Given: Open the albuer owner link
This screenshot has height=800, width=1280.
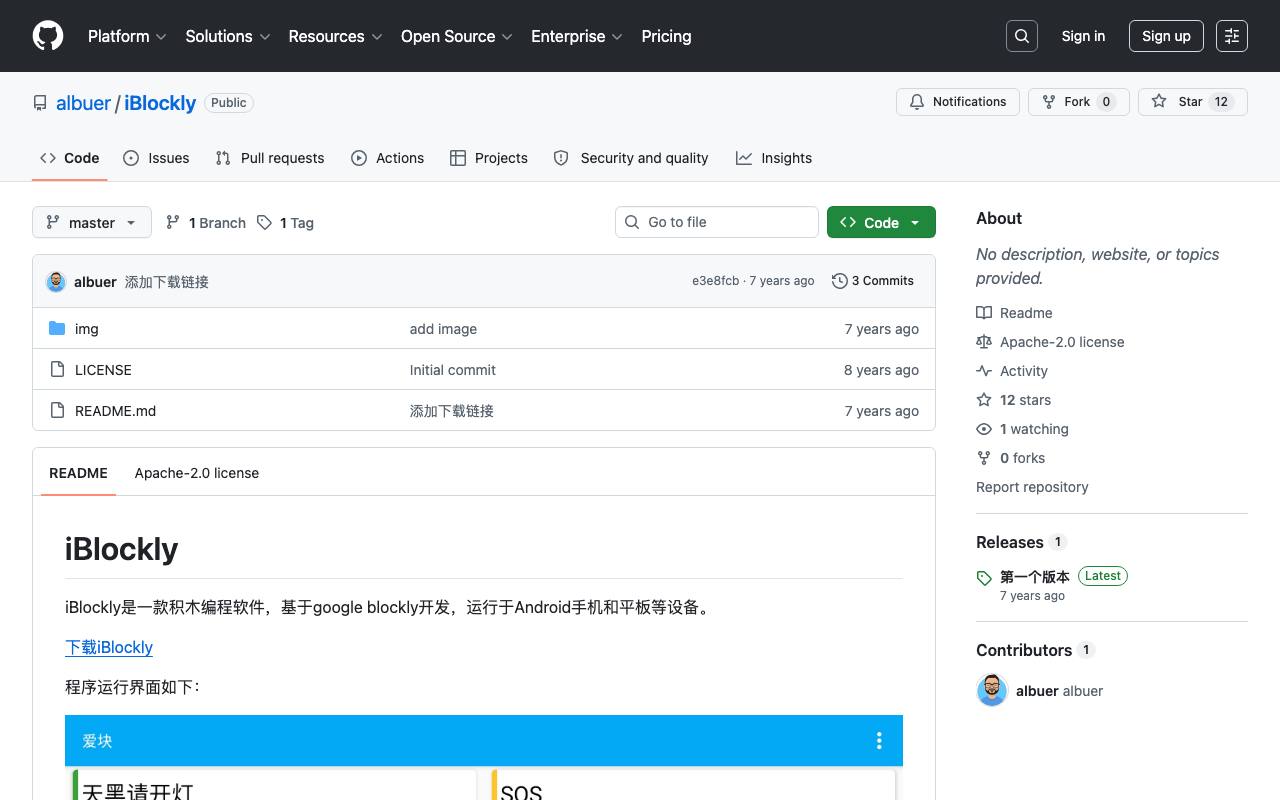Looking at the screenshot, I should [84, 103].
